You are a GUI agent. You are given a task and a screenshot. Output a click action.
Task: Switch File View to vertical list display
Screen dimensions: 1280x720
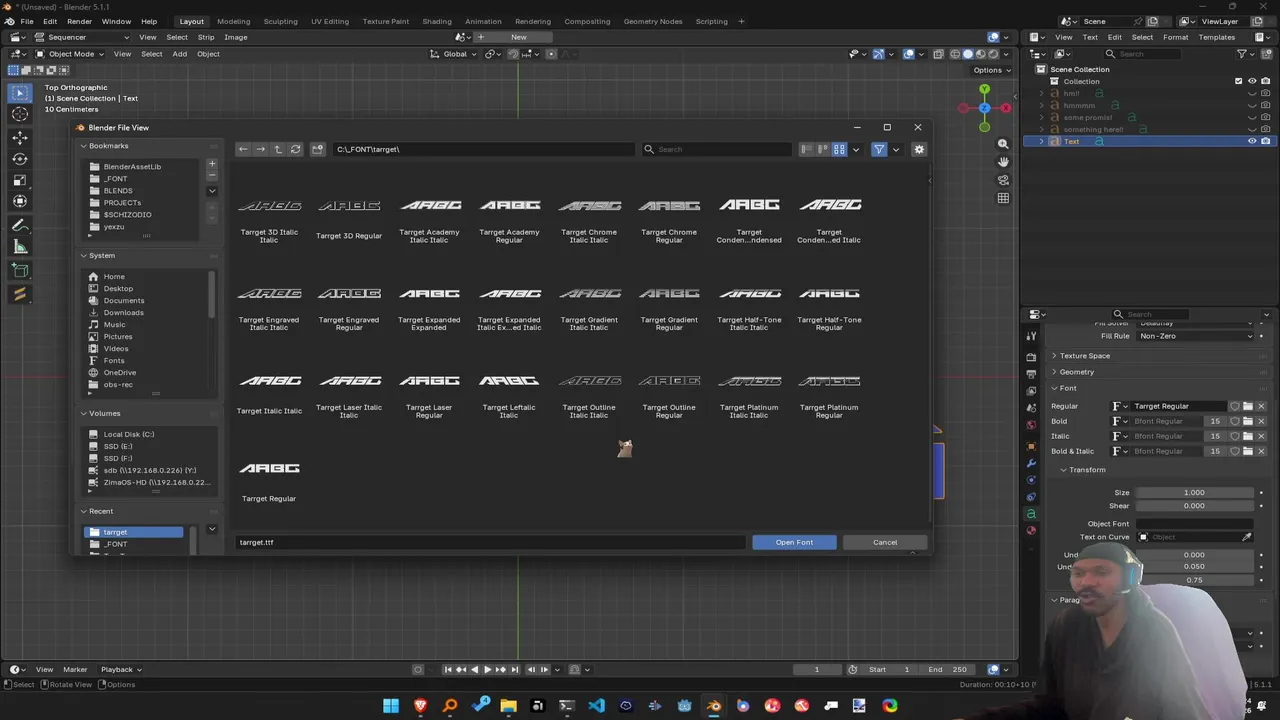coord(806,150)
